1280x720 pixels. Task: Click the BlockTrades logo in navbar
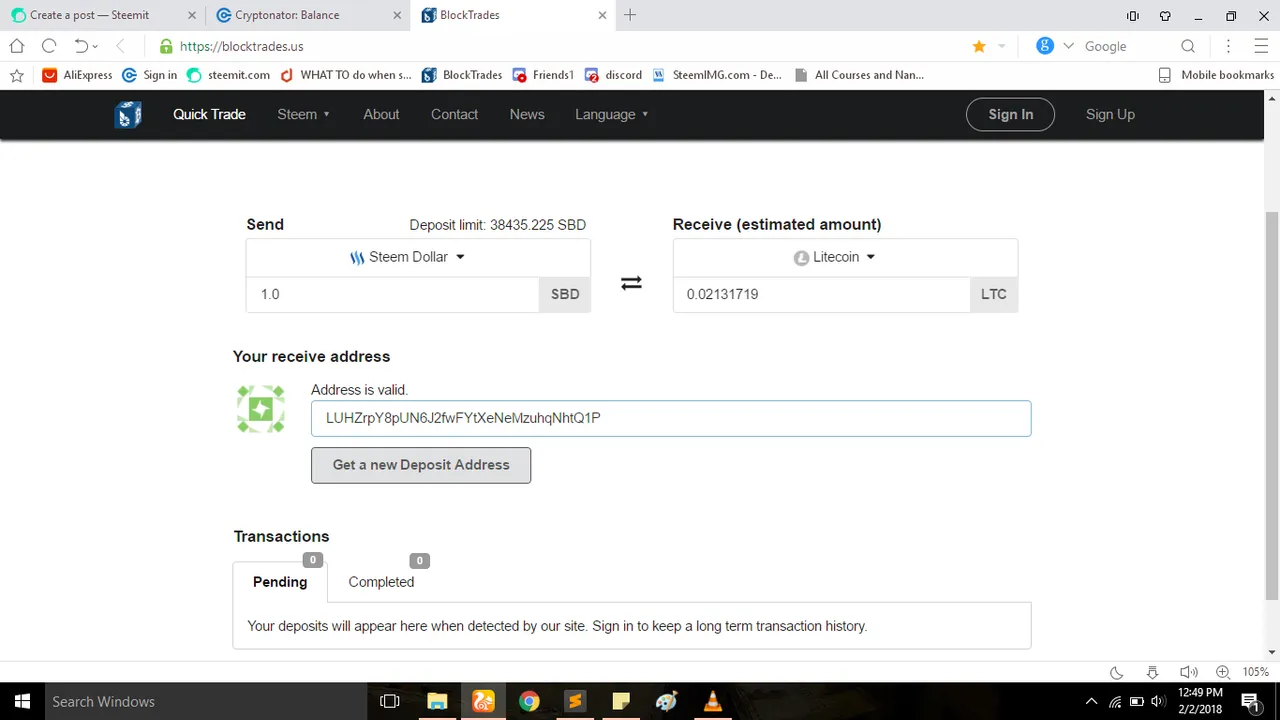pyautogui.click(x=128, y=115)
